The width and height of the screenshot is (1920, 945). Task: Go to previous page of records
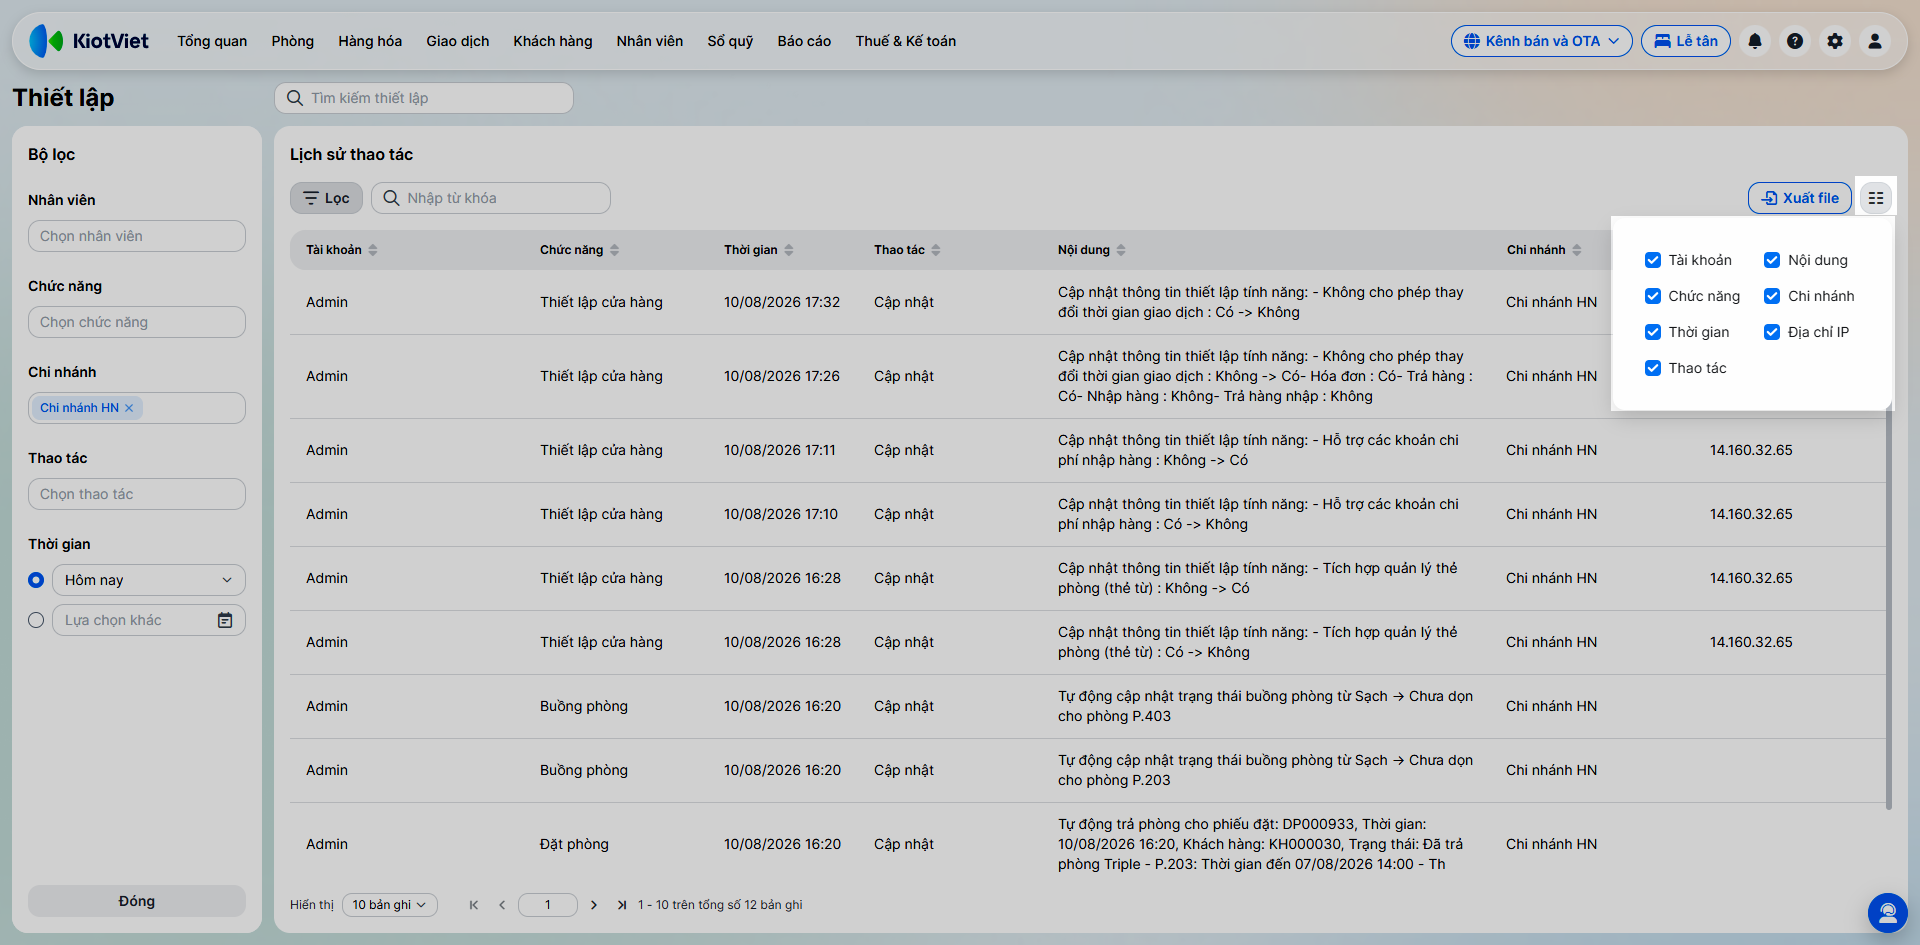(x=502, y=905)
